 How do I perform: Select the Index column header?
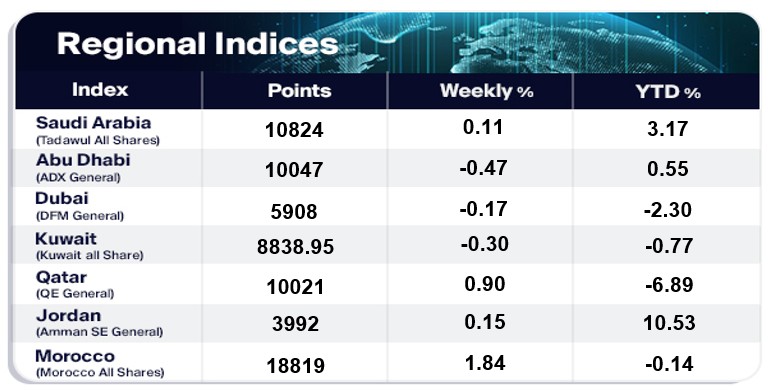point(100,90)
